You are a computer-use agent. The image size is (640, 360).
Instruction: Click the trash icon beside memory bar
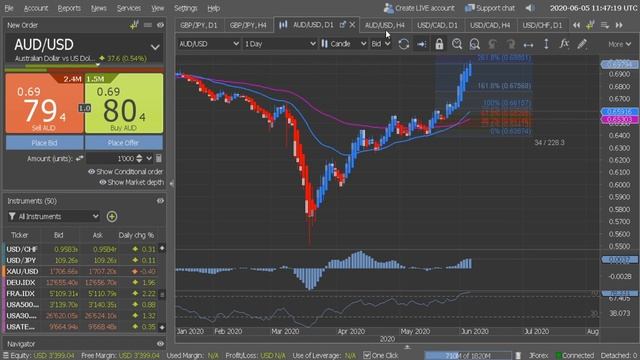518,356
